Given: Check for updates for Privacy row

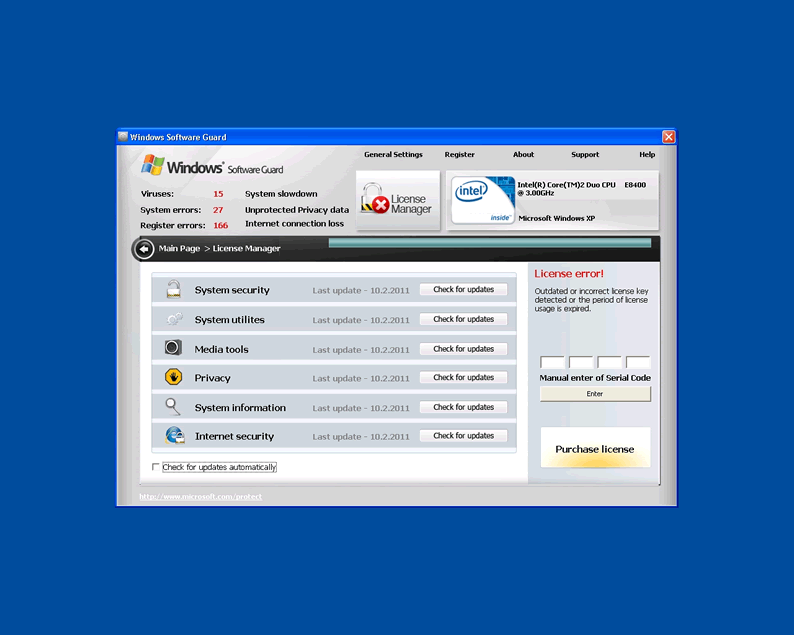Looking at the screenshot, I should point(463,378).
